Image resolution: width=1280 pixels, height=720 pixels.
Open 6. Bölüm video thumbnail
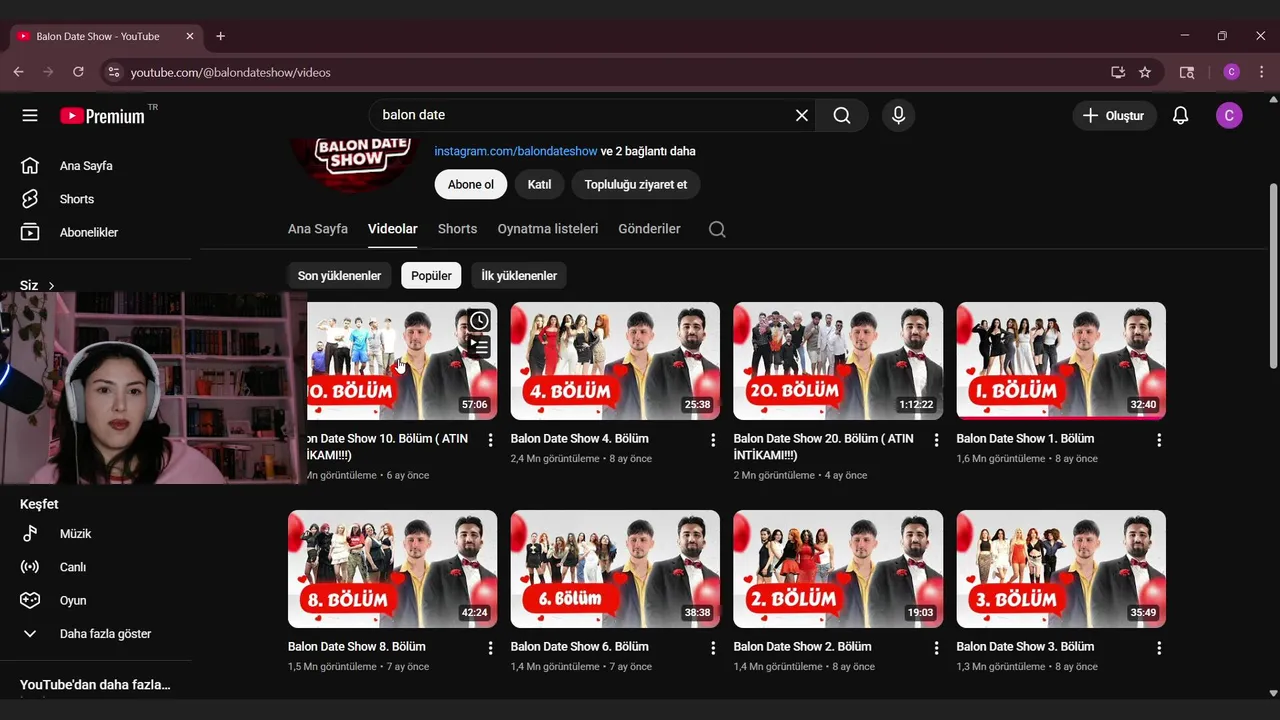click(x=615, y=569)
